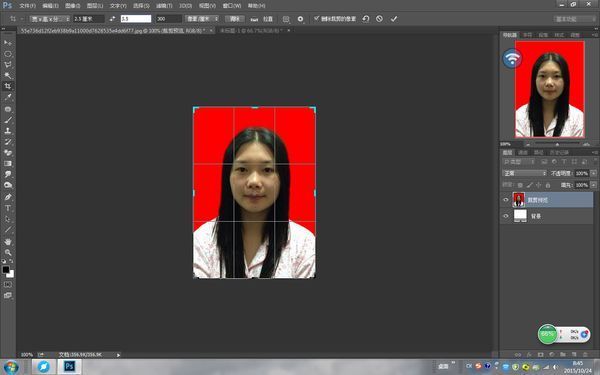Click the crop height input field
This screenshot has height=375, width=600.
[136, 19]
